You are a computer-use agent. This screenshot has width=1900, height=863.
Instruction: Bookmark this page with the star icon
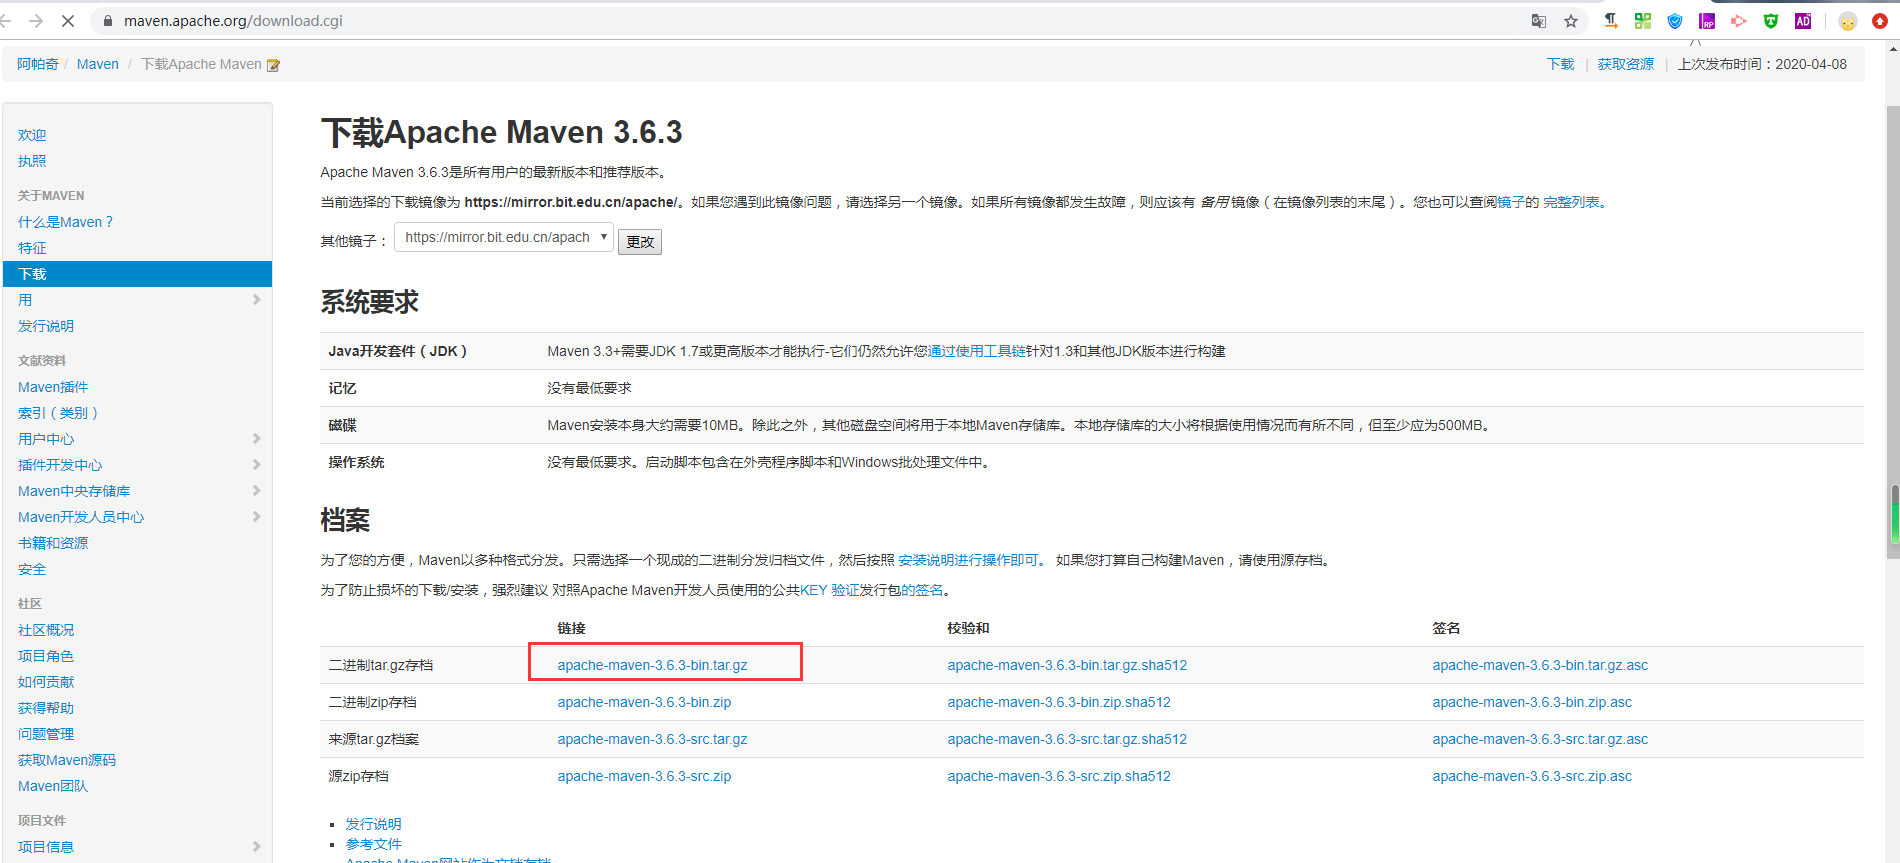tap(1571, 21)
